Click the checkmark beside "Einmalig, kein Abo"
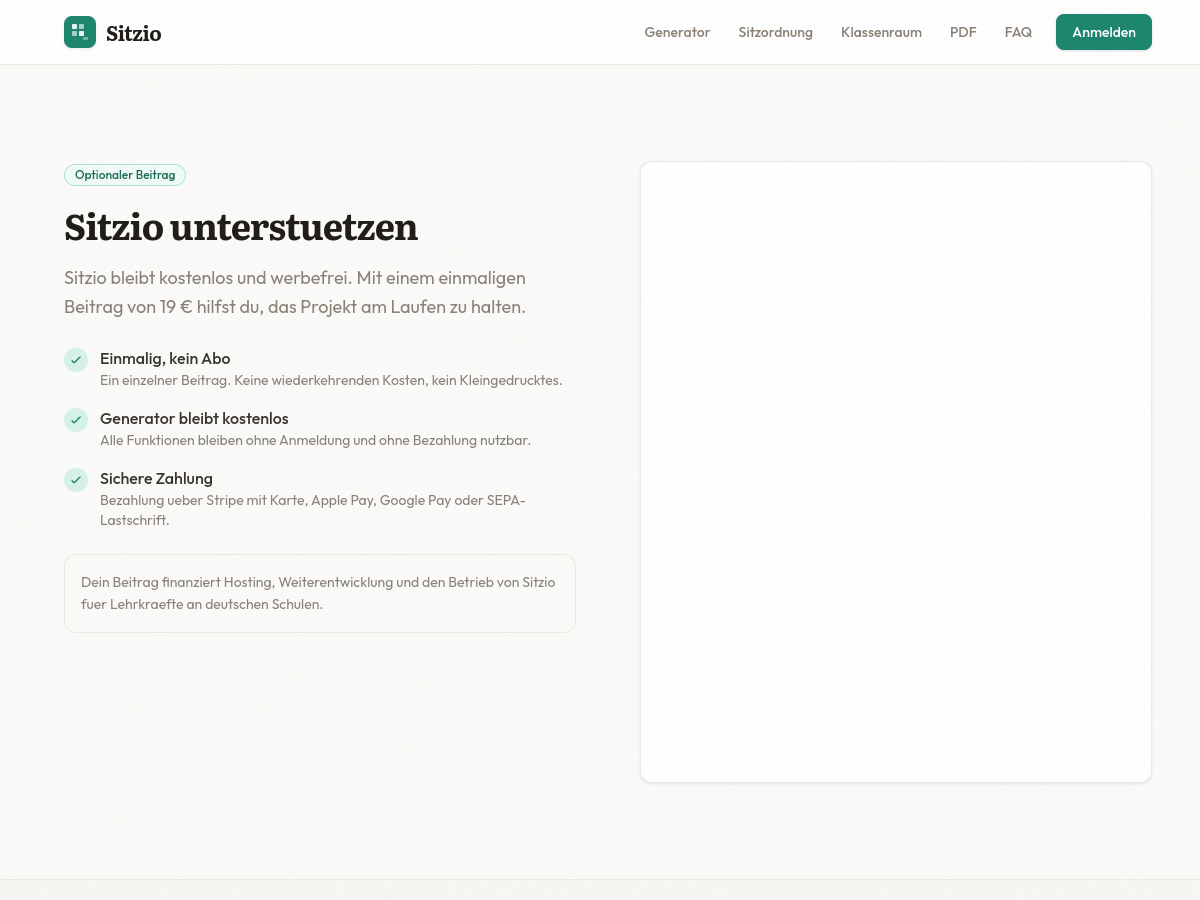1200x900 pixels. coord(76,360)
